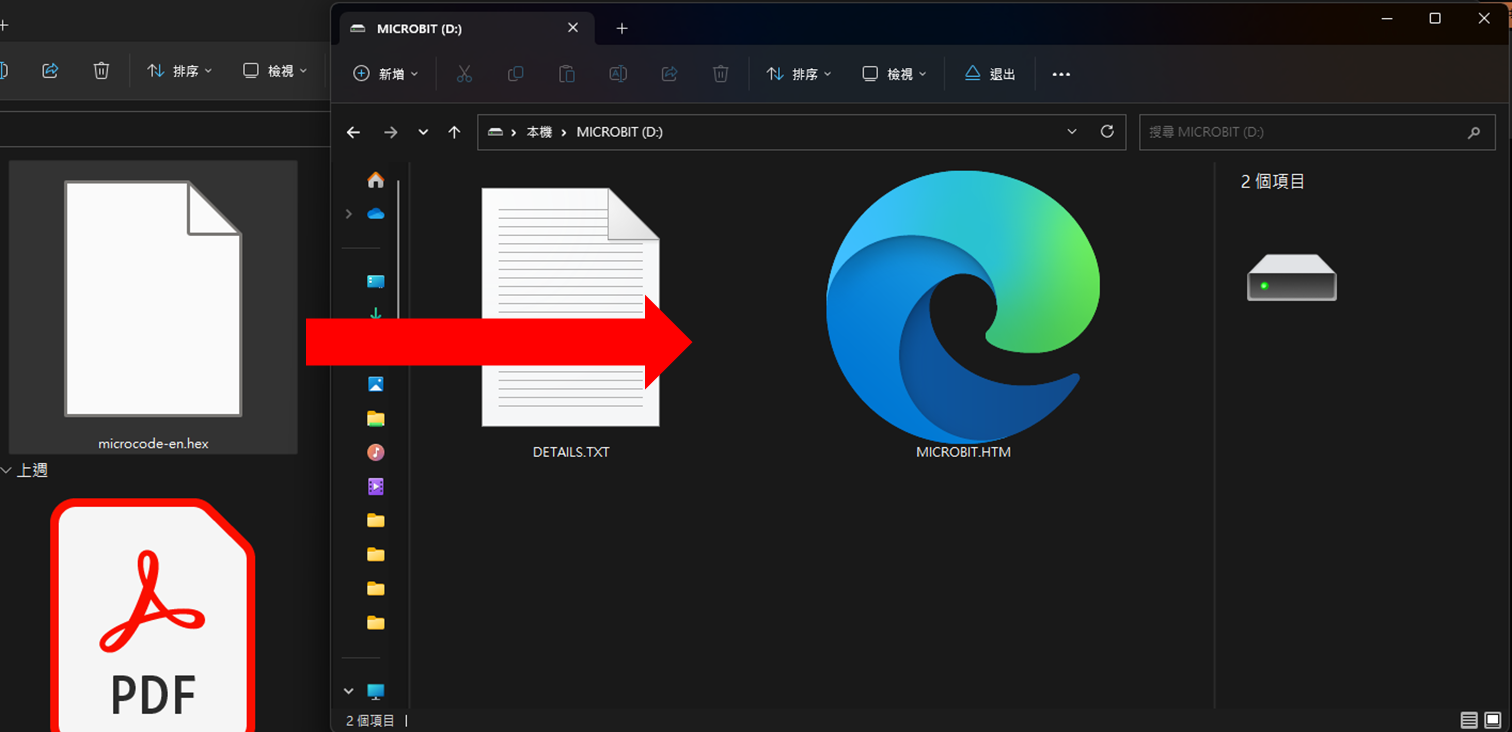Switch to large thumbnails view in status bar
Screen dimensions: 1512x732
[x=1493, y=720]
